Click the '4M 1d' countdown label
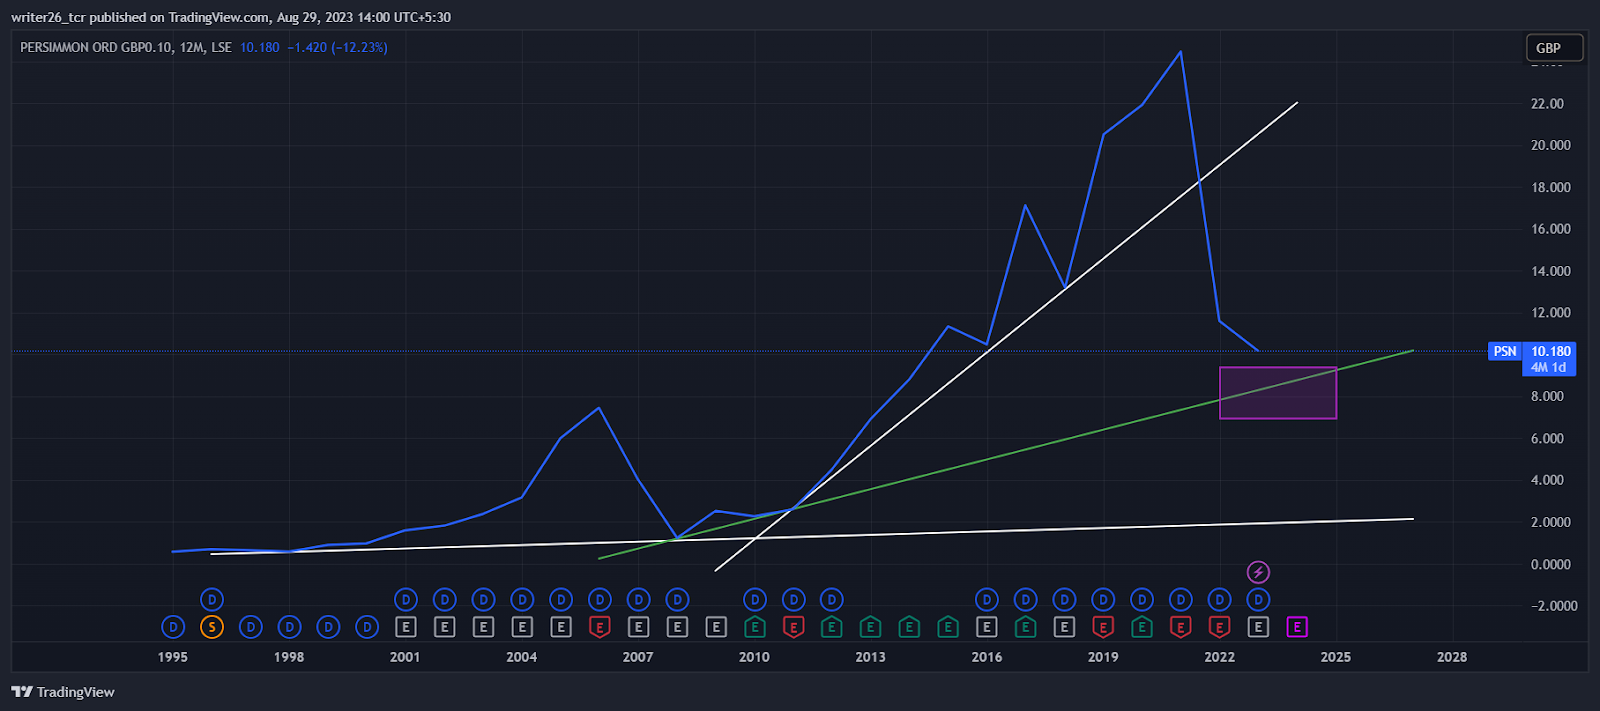The image size is (1600, 711). 1549,367
